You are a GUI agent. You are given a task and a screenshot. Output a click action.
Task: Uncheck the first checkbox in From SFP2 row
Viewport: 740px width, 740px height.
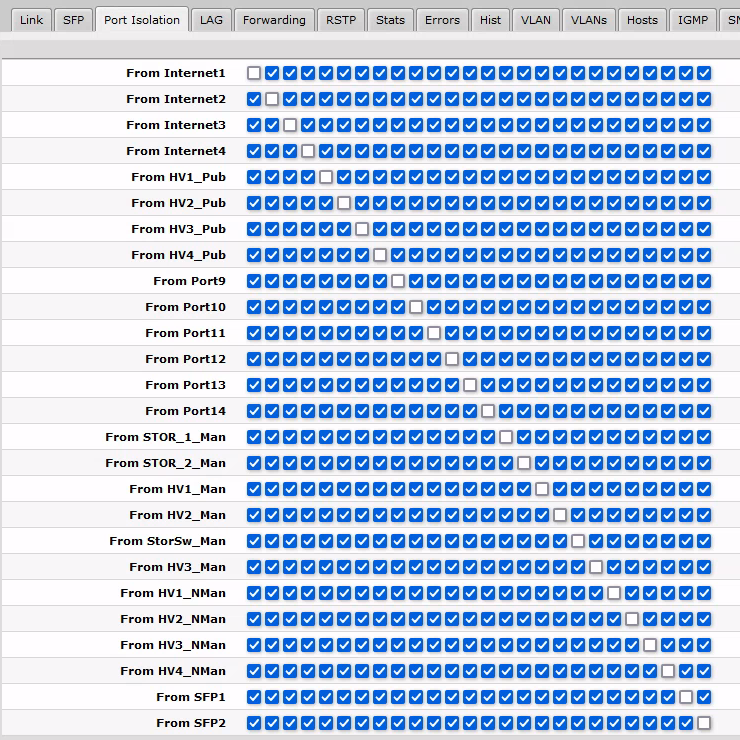[254, 723]
